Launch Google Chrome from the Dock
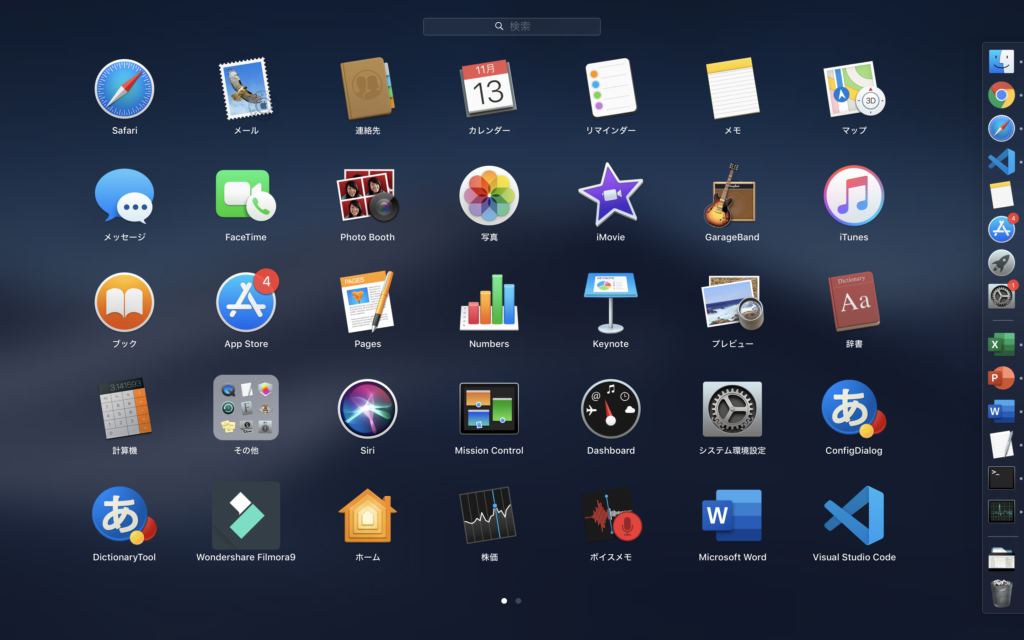 (1001, 95)
